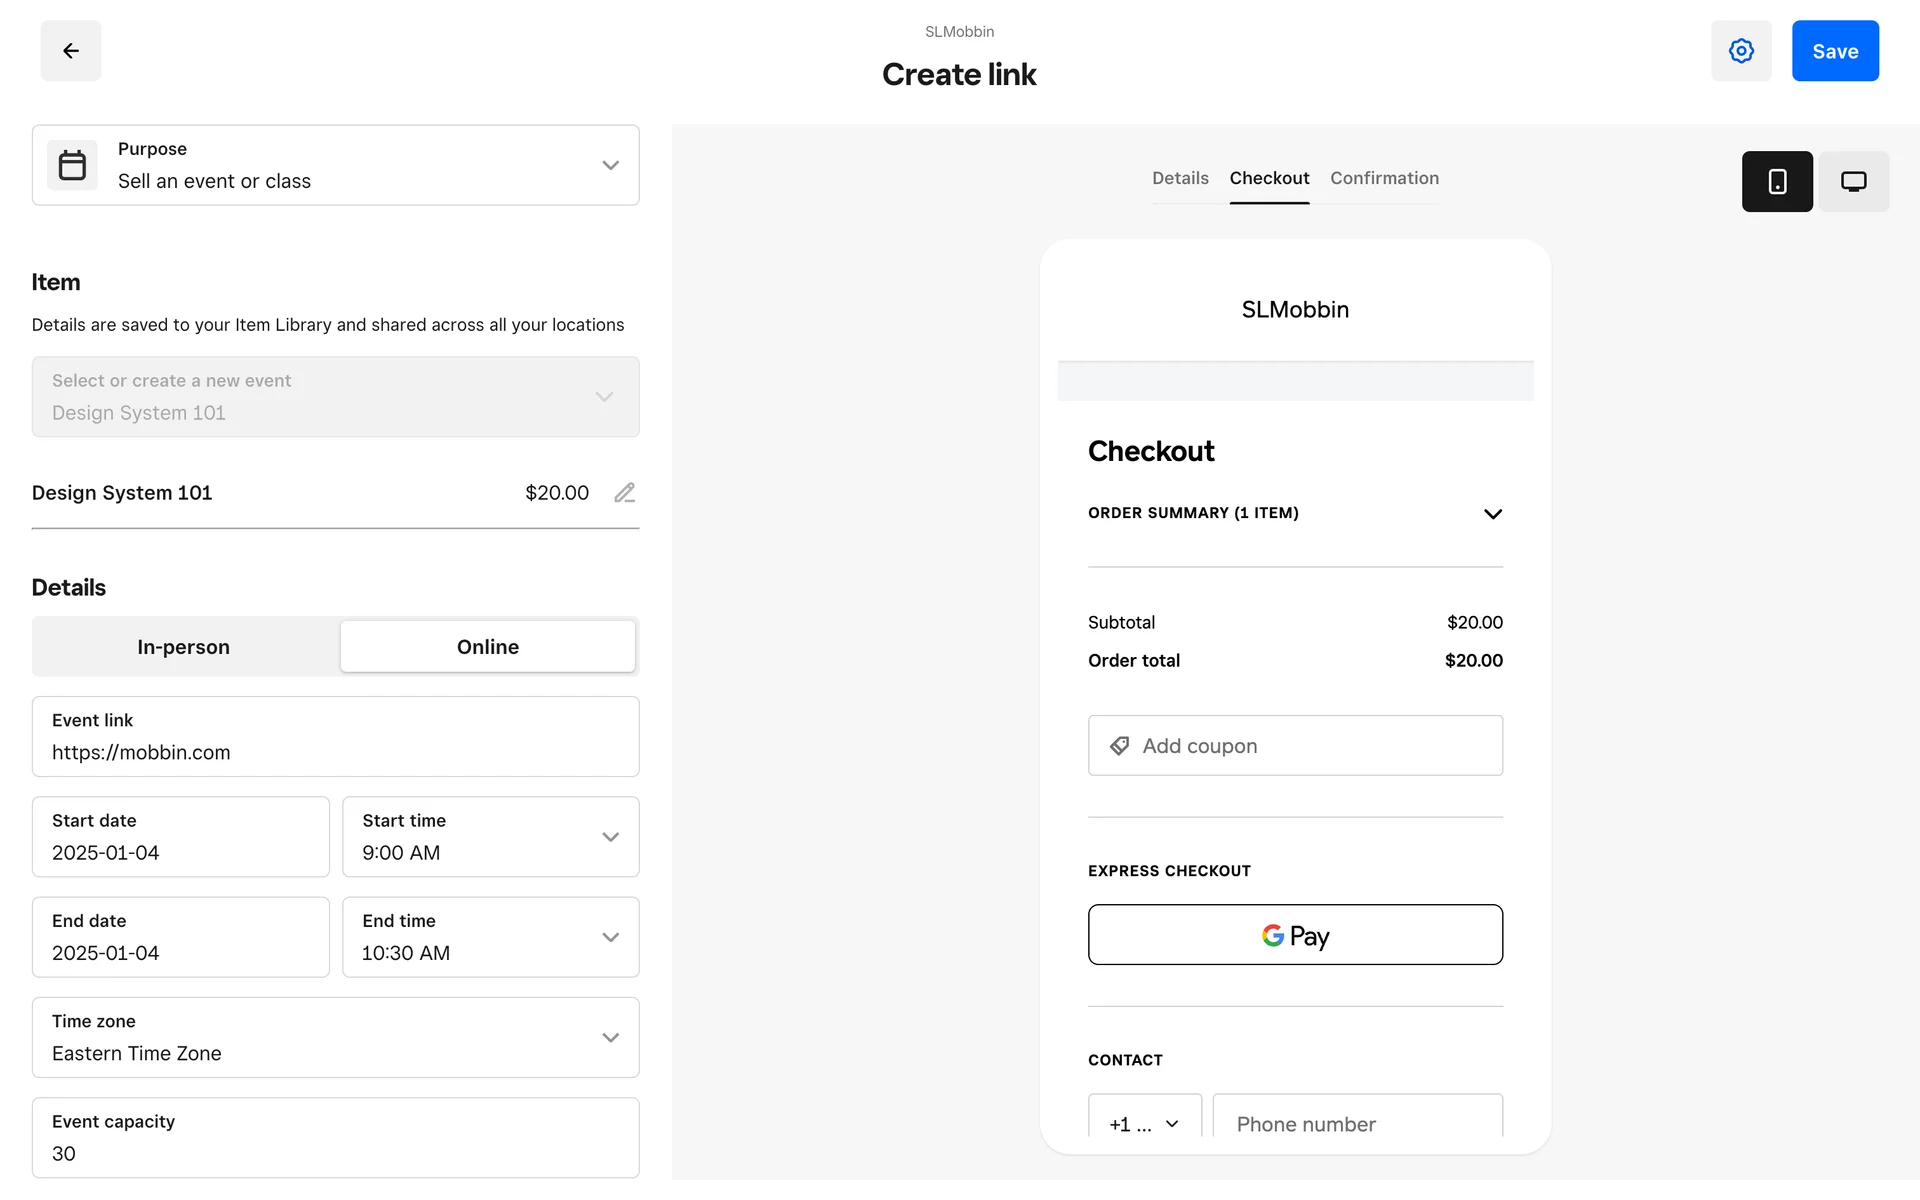Click the pencil edit icon for Design System 101
The image size is (1920, 1200).
coord(625,493)
